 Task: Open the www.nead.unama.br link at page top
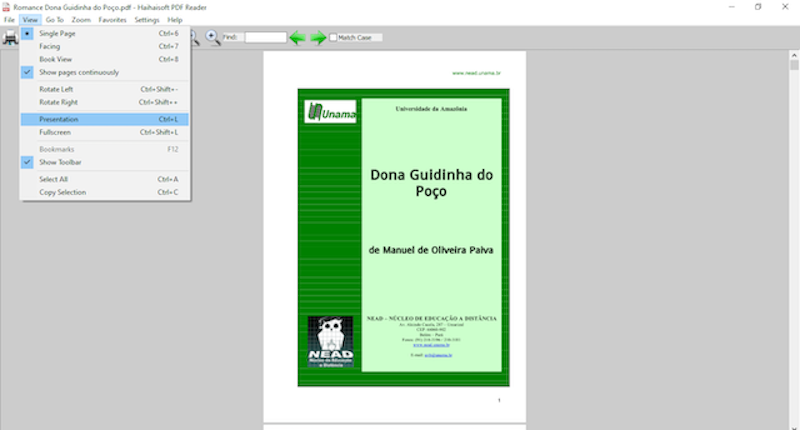click(476, 73)
